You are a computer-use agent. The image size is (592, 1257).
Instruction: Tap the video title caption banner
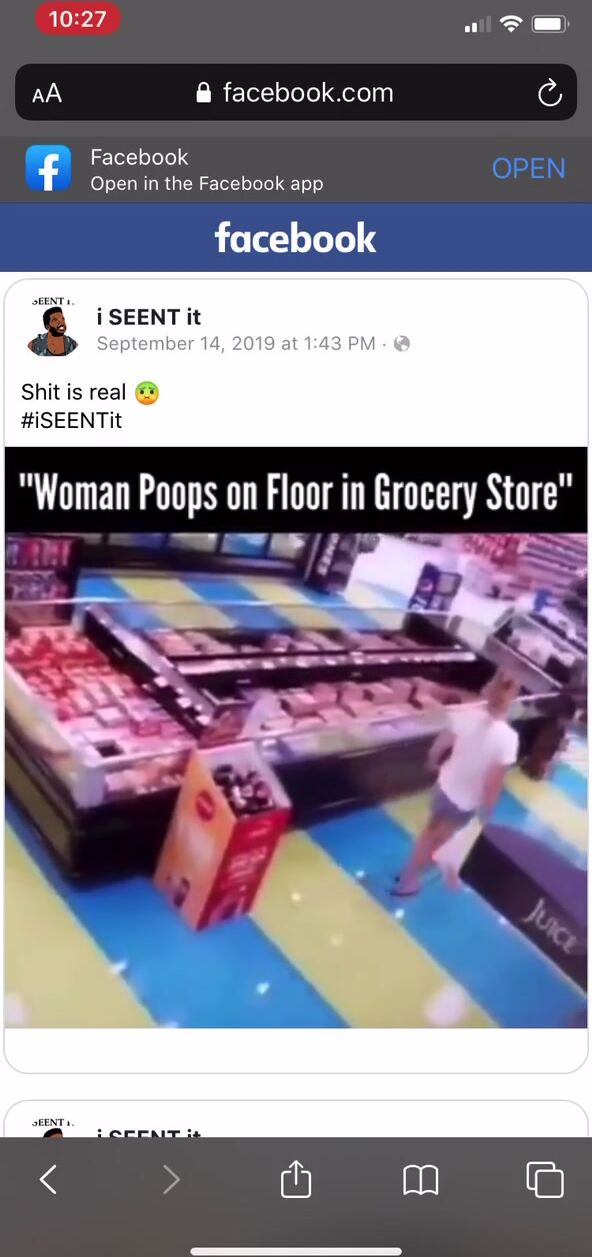coord(296,492)
